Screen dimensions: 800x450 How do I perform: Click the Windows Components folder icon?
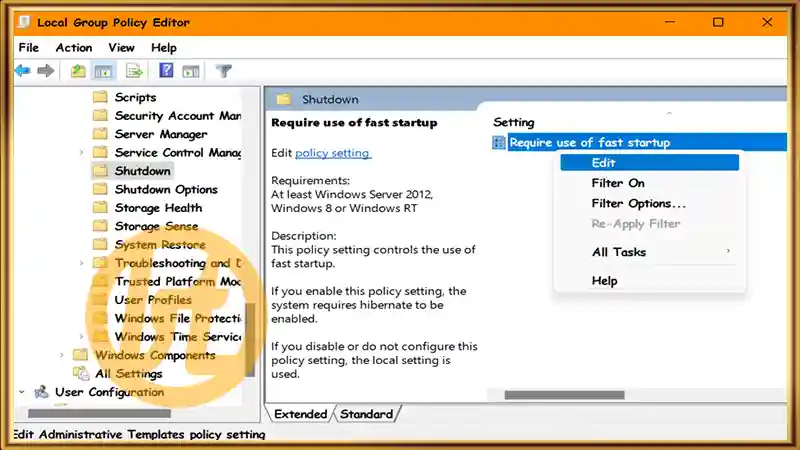coord(81,355)
